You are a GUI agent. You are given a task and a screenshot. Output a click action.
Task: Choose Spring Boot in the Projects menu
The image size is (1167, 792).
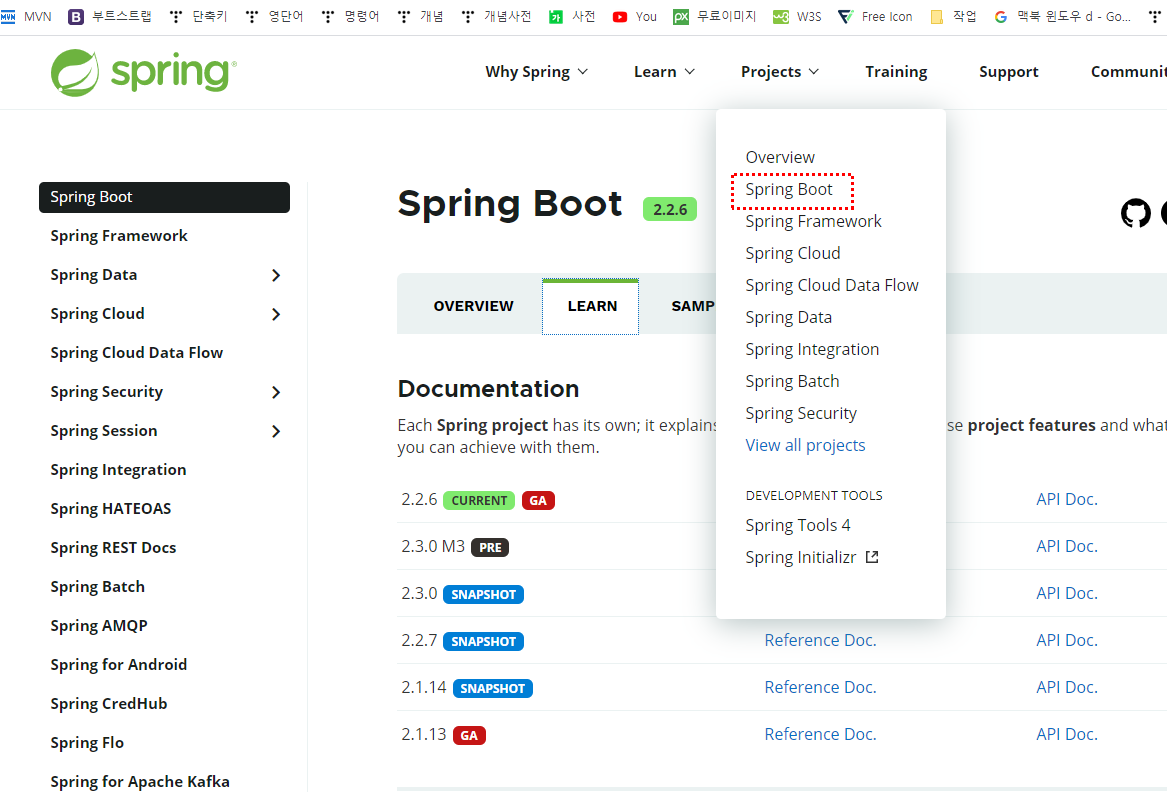(x=789, y=189)
